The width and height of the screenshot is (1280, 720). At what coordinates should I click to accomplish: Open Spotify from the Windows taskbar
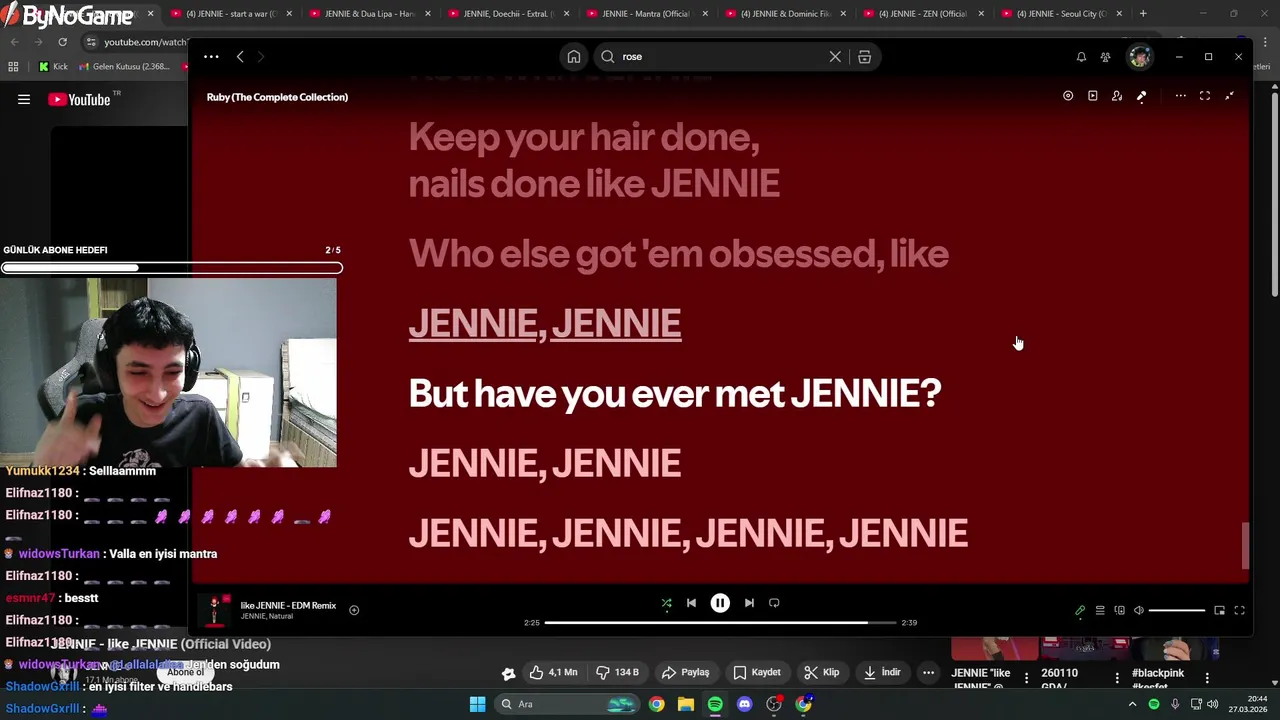point(715,704)
